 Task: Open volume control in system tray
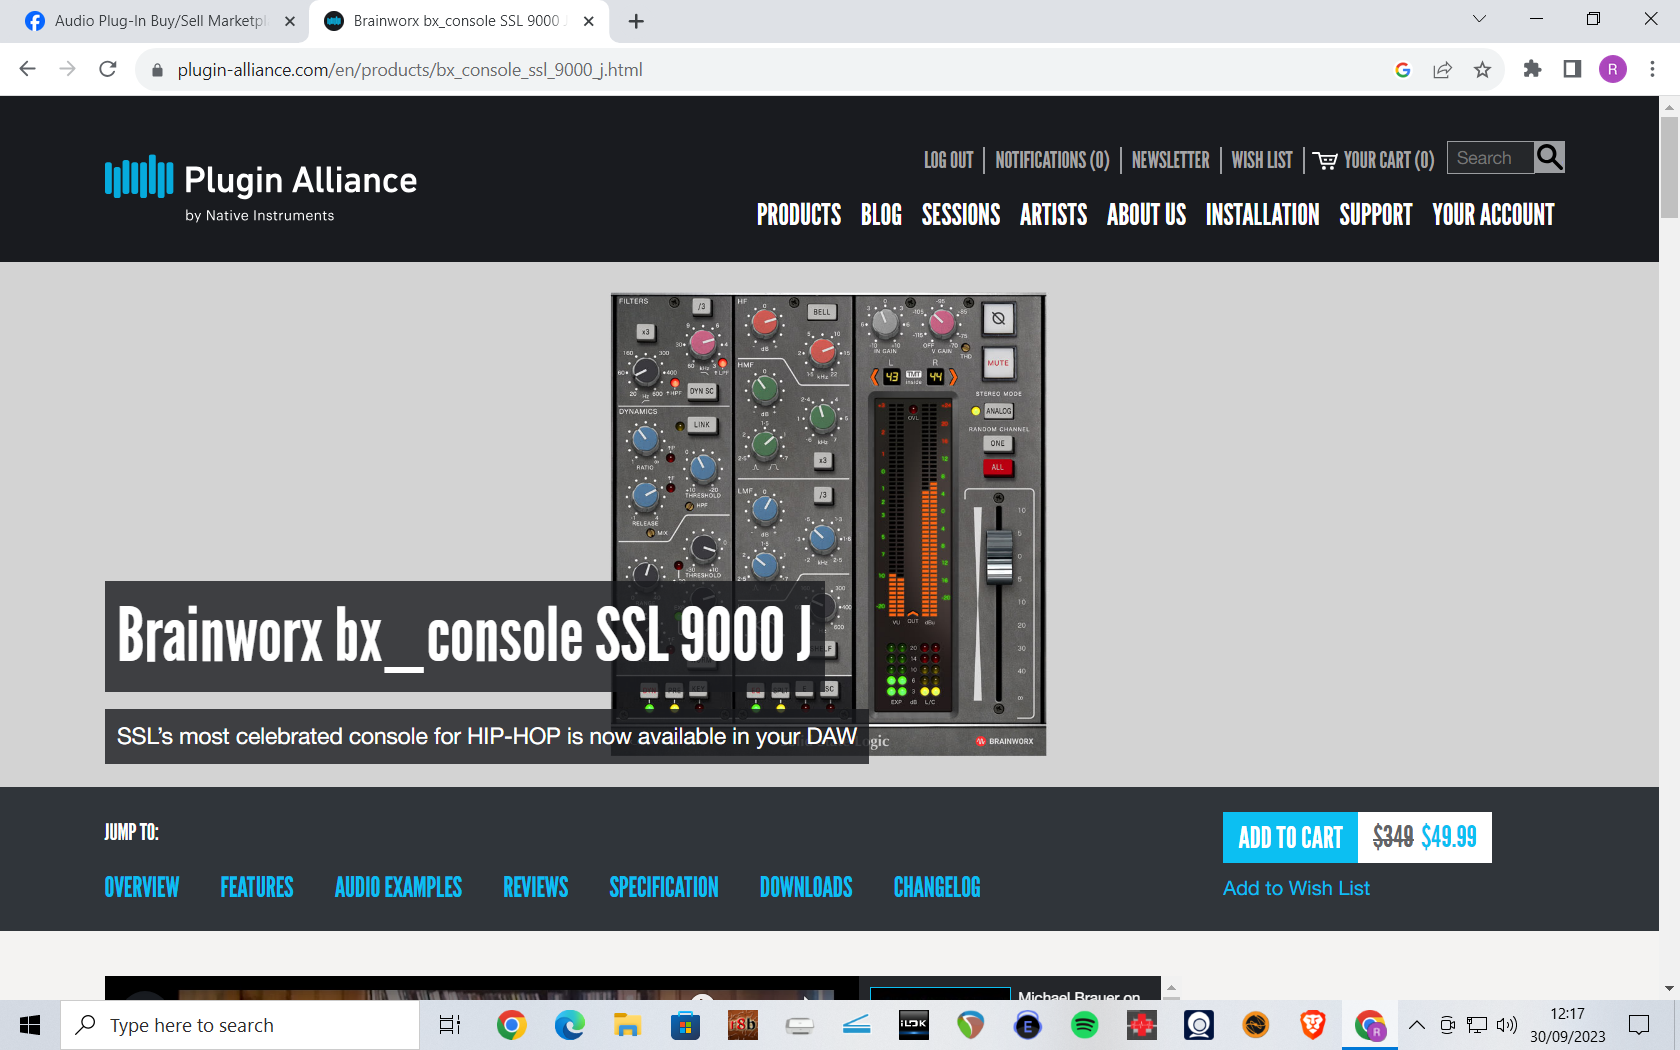(x=1506, y=1025)
